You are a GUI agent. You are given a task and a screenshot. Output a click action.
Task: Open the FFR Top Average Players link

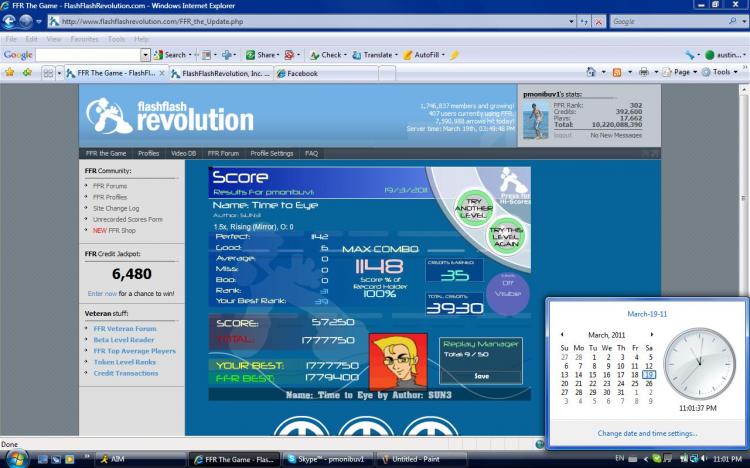tap(134, 351)
